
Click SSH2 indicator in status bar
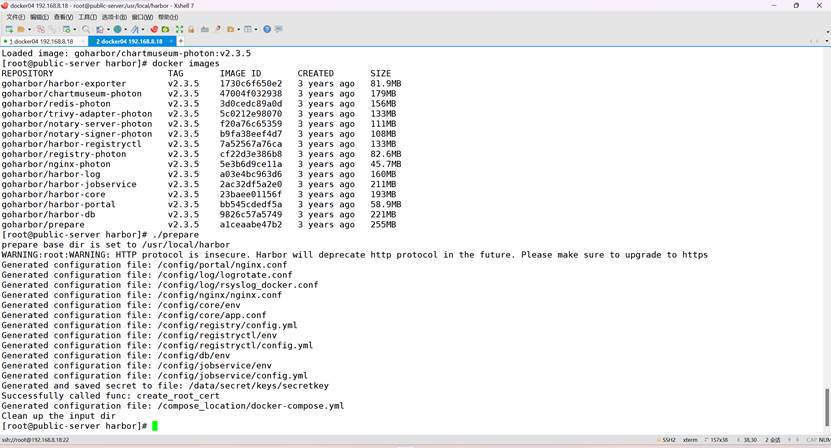(667, 440)
